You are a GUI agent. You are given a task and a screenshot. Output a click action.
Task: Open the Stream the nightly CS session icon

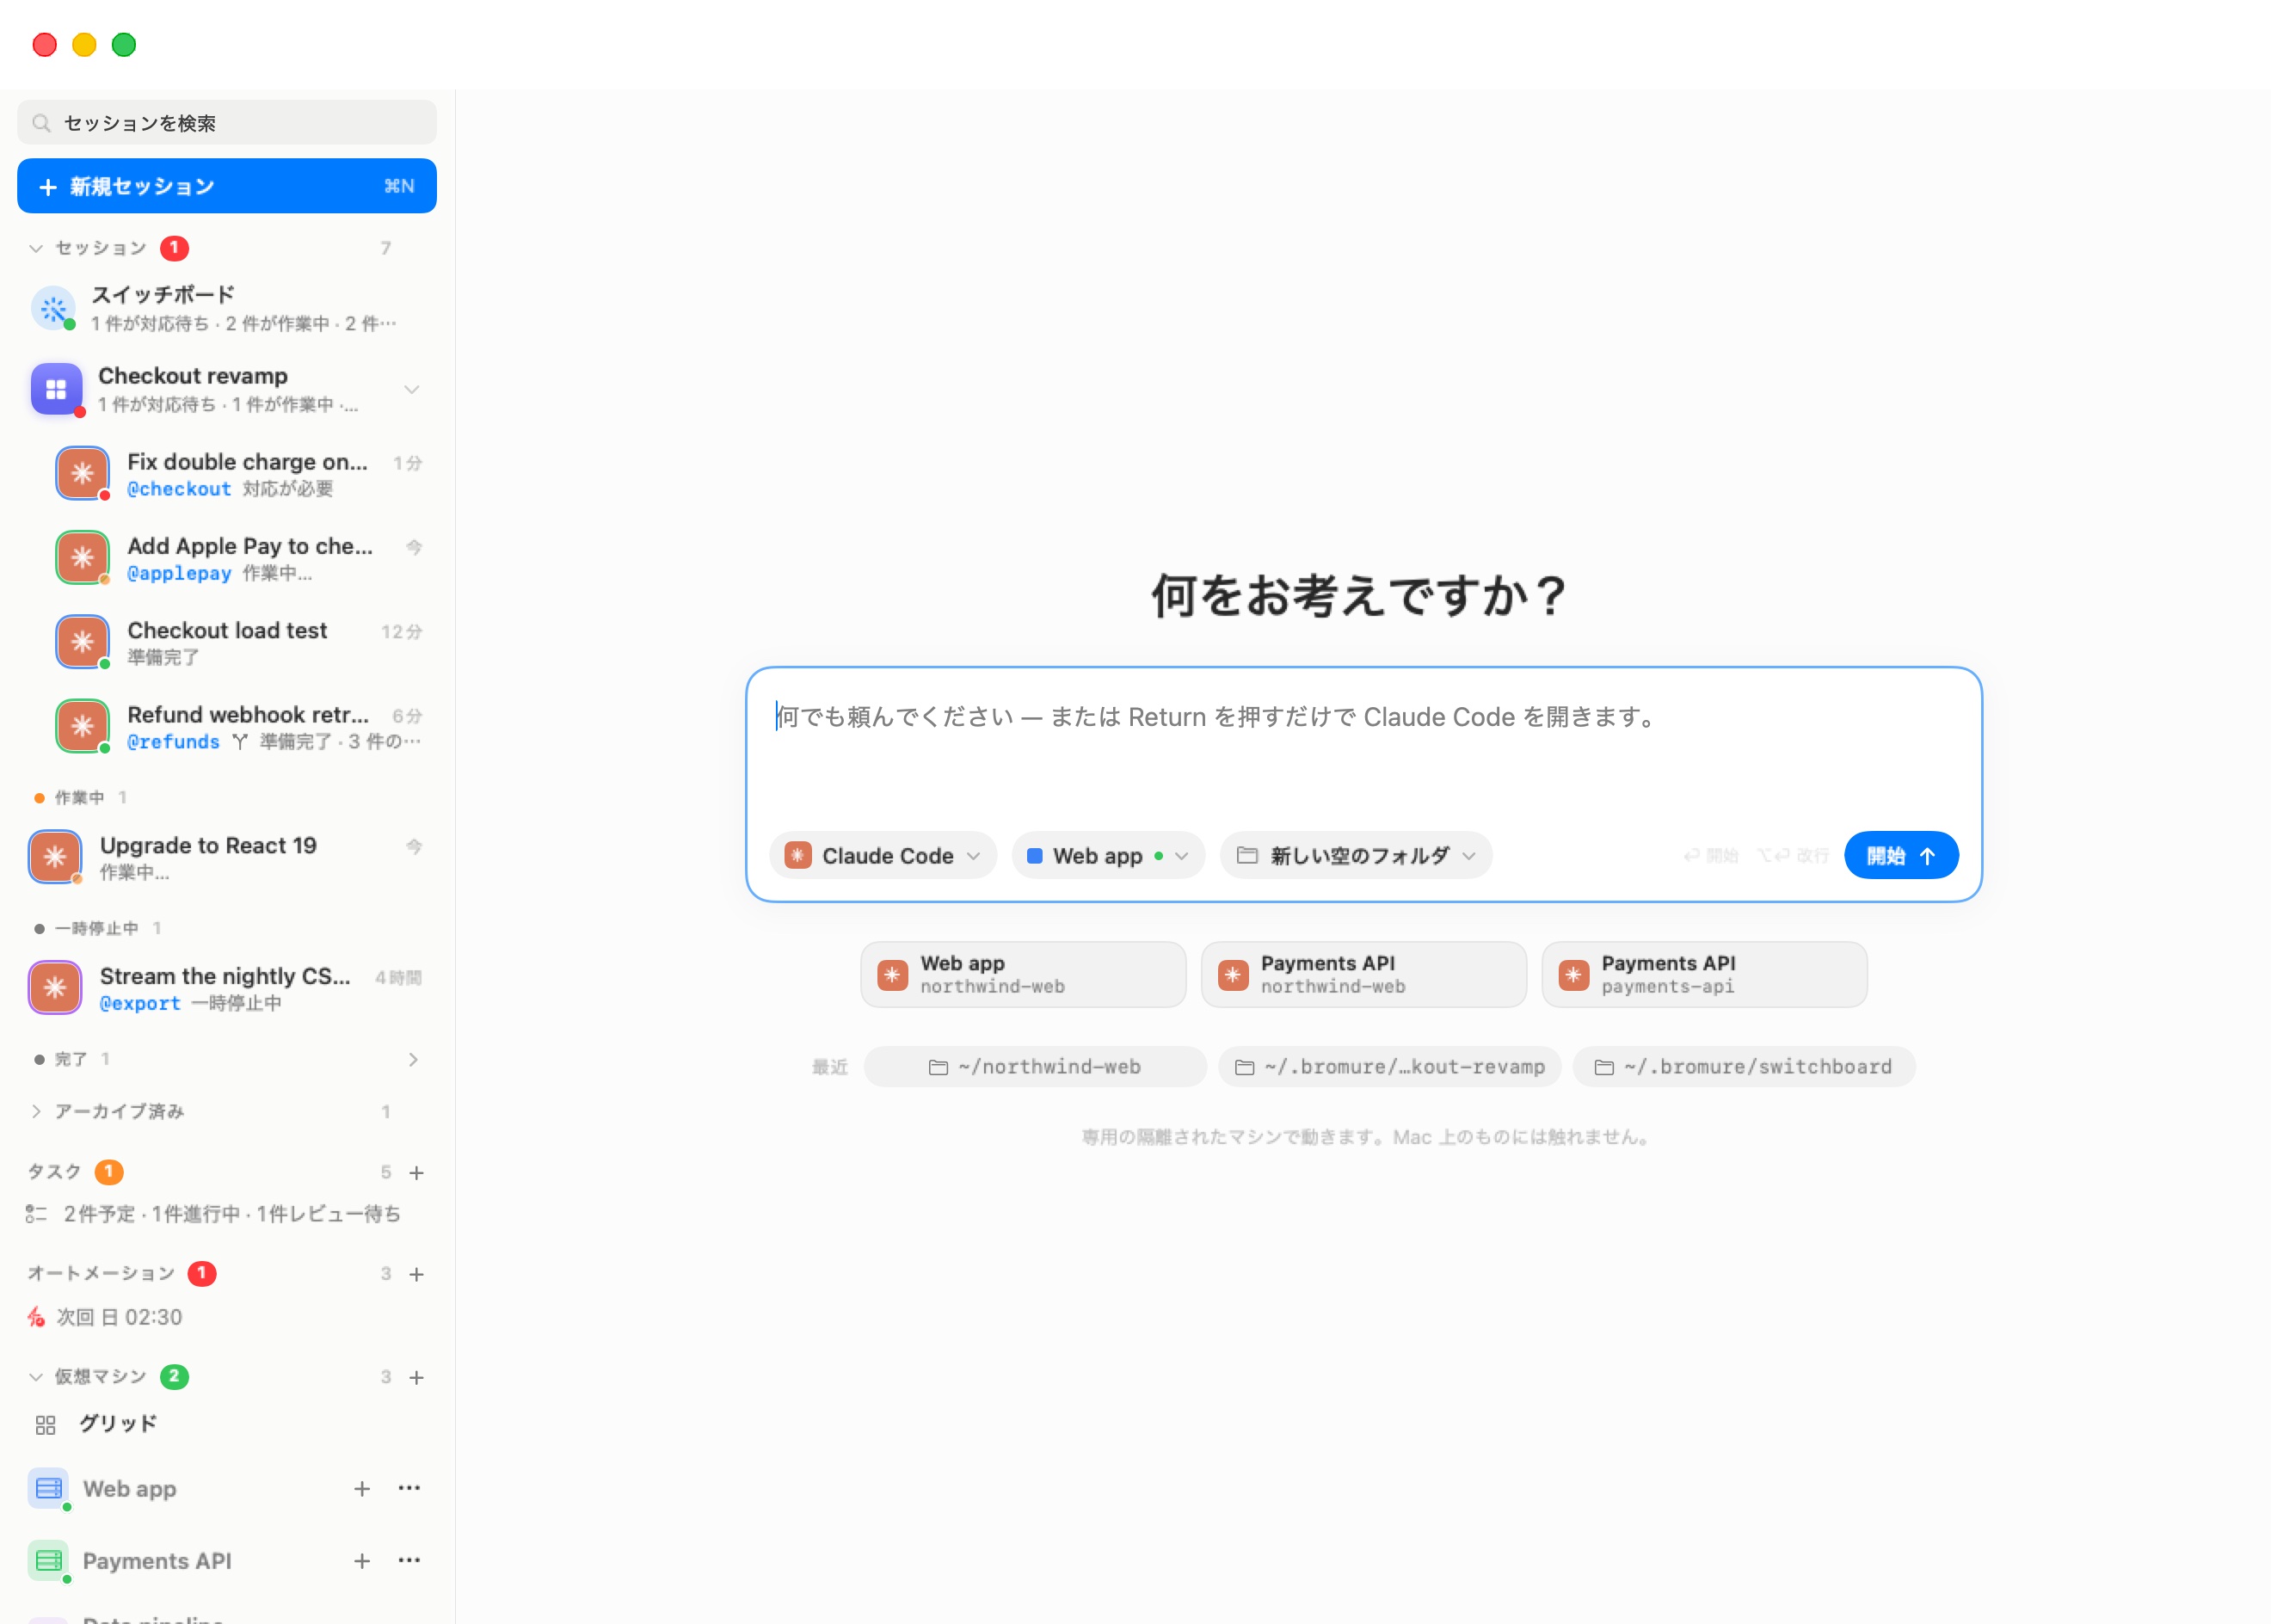tap(55, 988)
